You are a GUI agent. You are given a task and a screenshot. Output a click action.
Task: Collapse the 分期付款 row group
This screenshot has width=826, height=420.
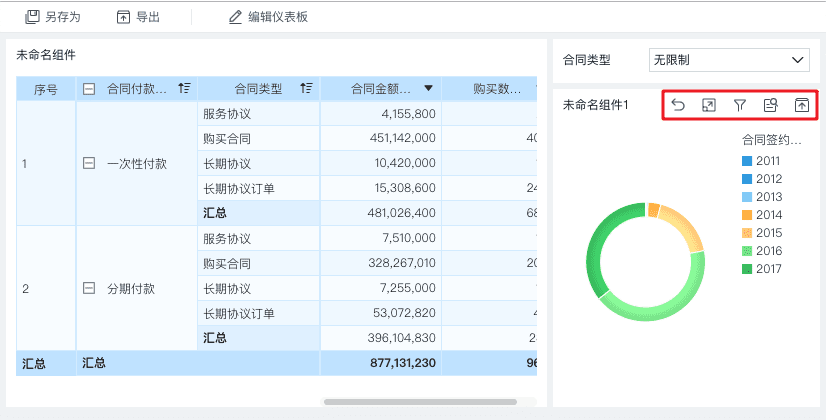[x=89, y=288]
